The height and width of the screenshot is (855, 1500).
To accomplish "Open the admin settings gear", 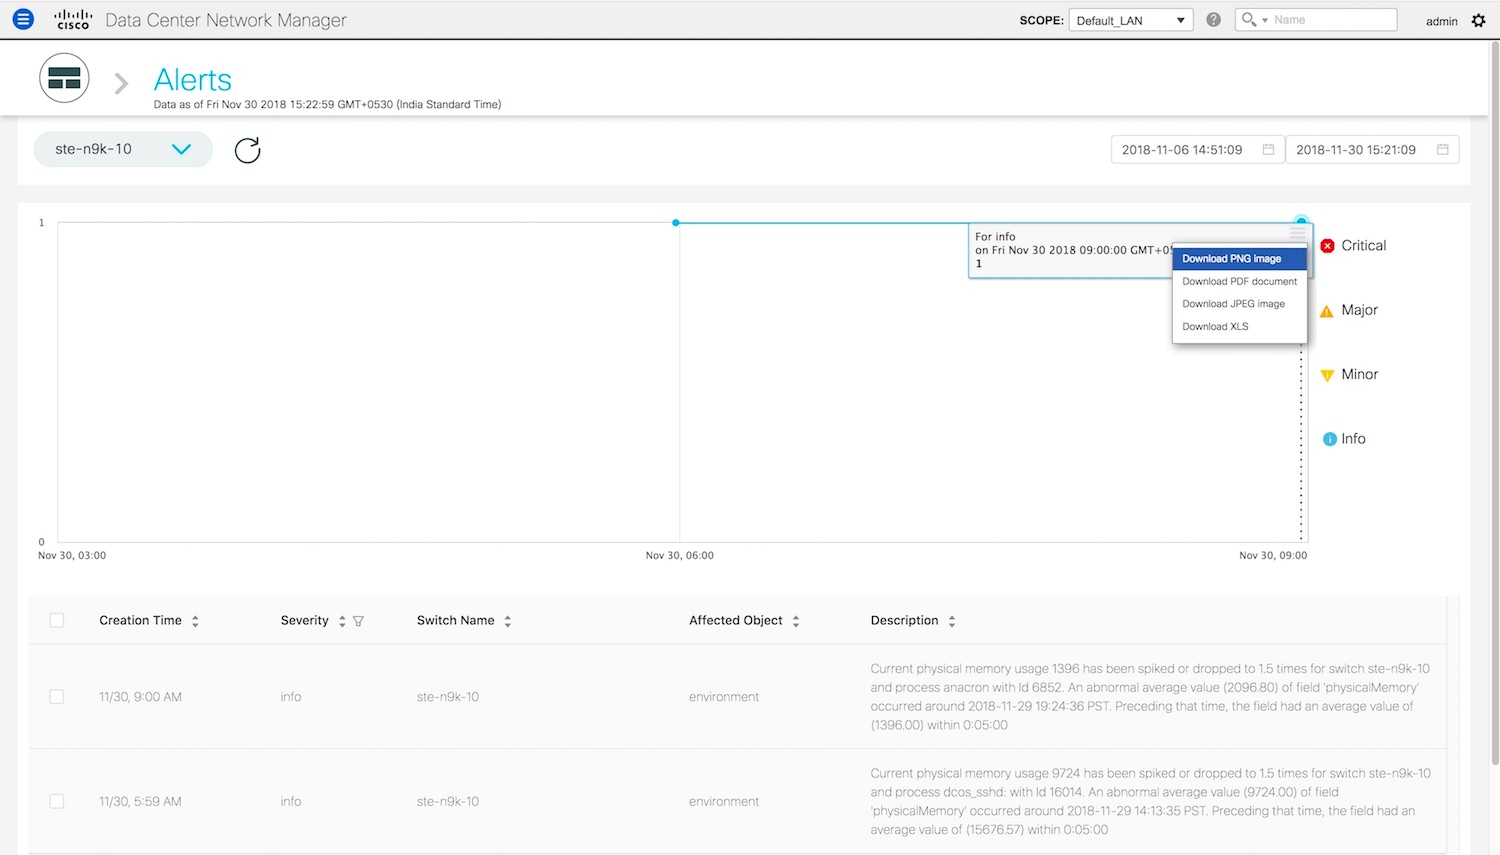I will click(x=1479, y=20).
